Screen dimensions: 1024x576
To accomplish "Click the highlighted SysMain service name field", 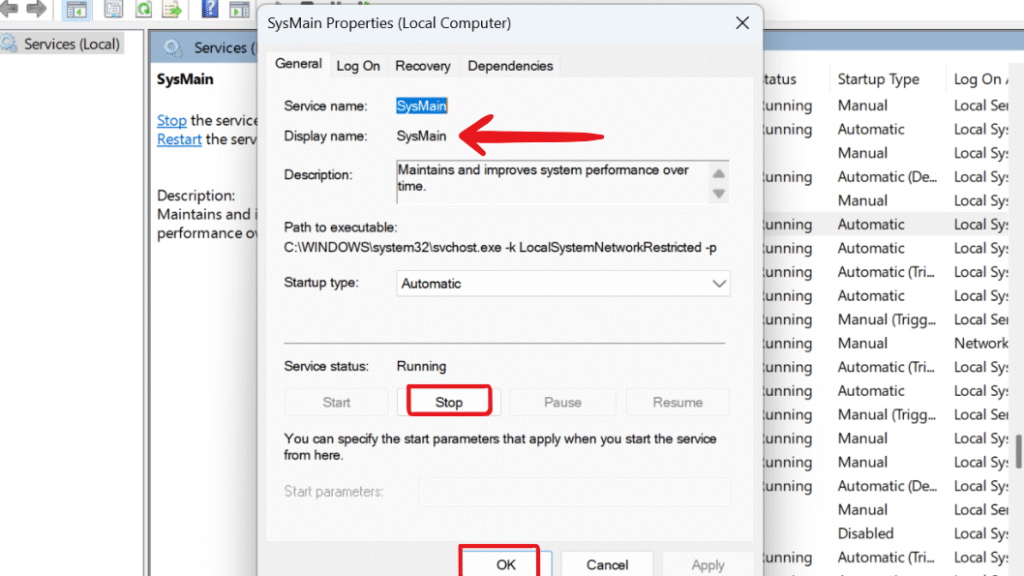I will (422, 106).
